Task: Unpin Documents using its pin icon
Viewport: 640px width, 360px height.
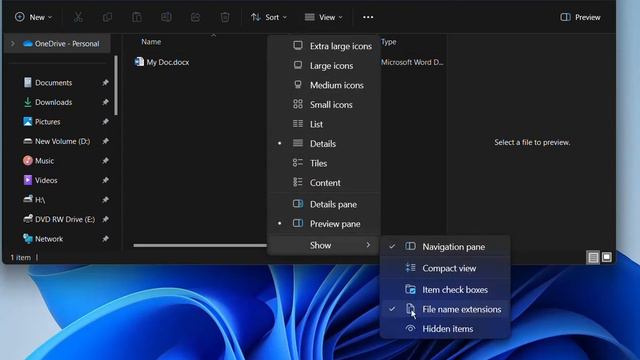Action: (105, 82)
